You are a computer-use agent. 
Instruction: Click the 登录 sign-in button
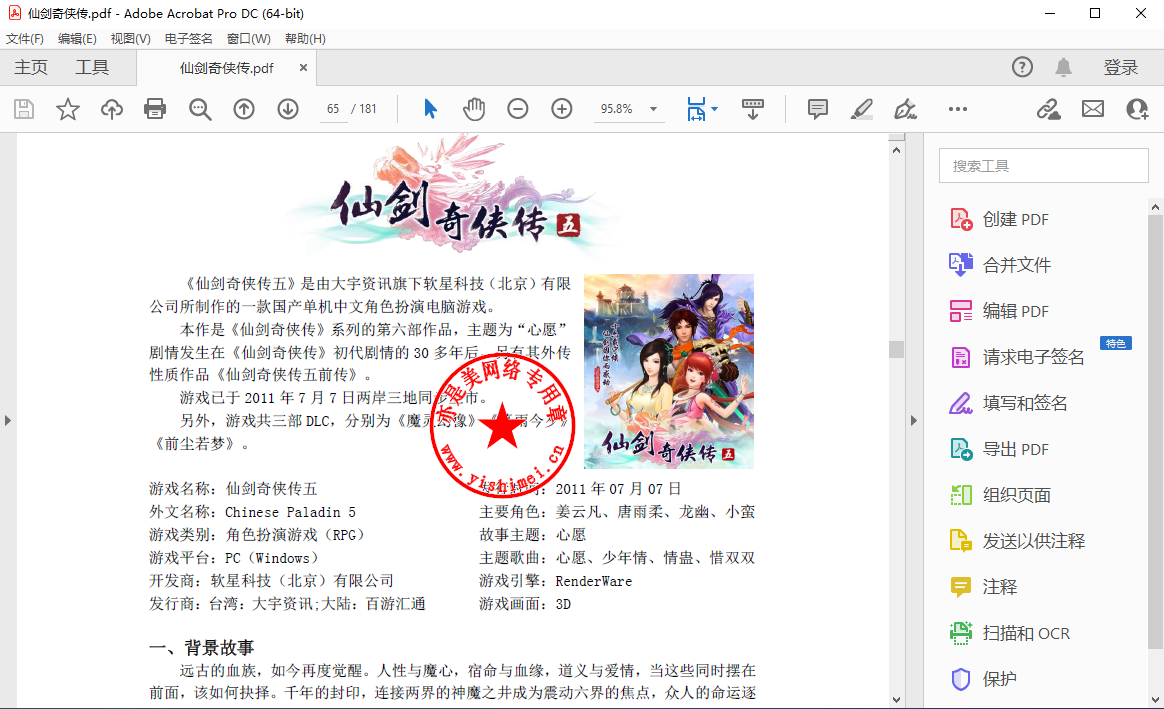pyautogui.click(x=1120, y=68)
